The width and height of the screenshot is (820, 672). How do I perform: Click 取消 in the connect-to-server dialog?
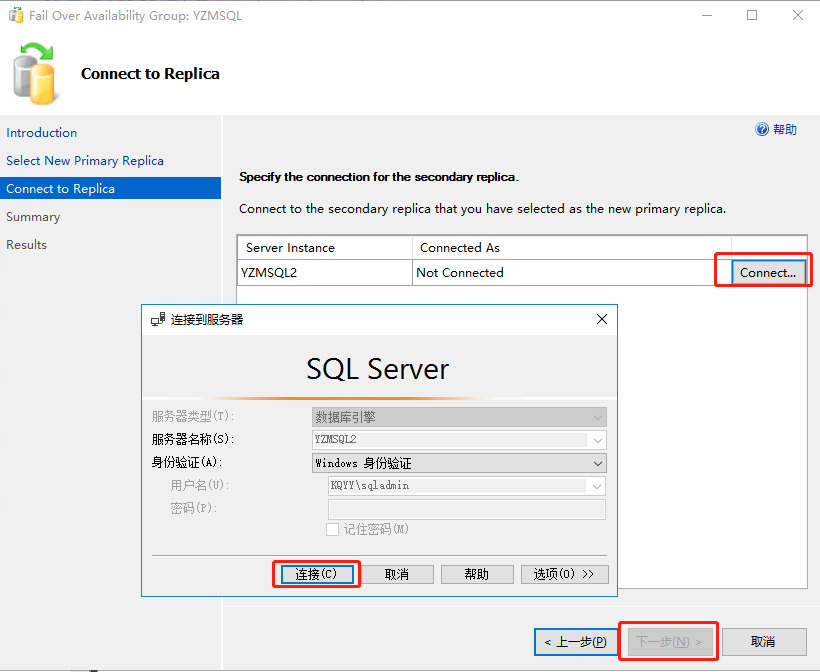point(397,574)
